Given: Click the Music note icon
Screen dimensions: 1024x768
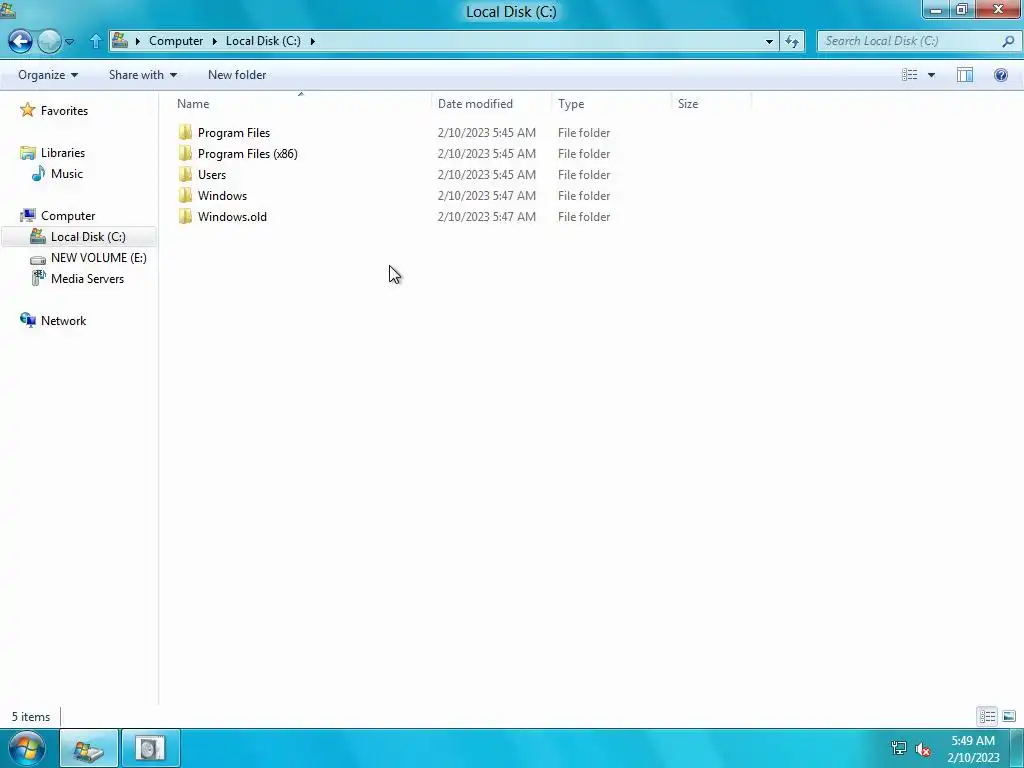Looking at the screenshot, I should 39,173.
